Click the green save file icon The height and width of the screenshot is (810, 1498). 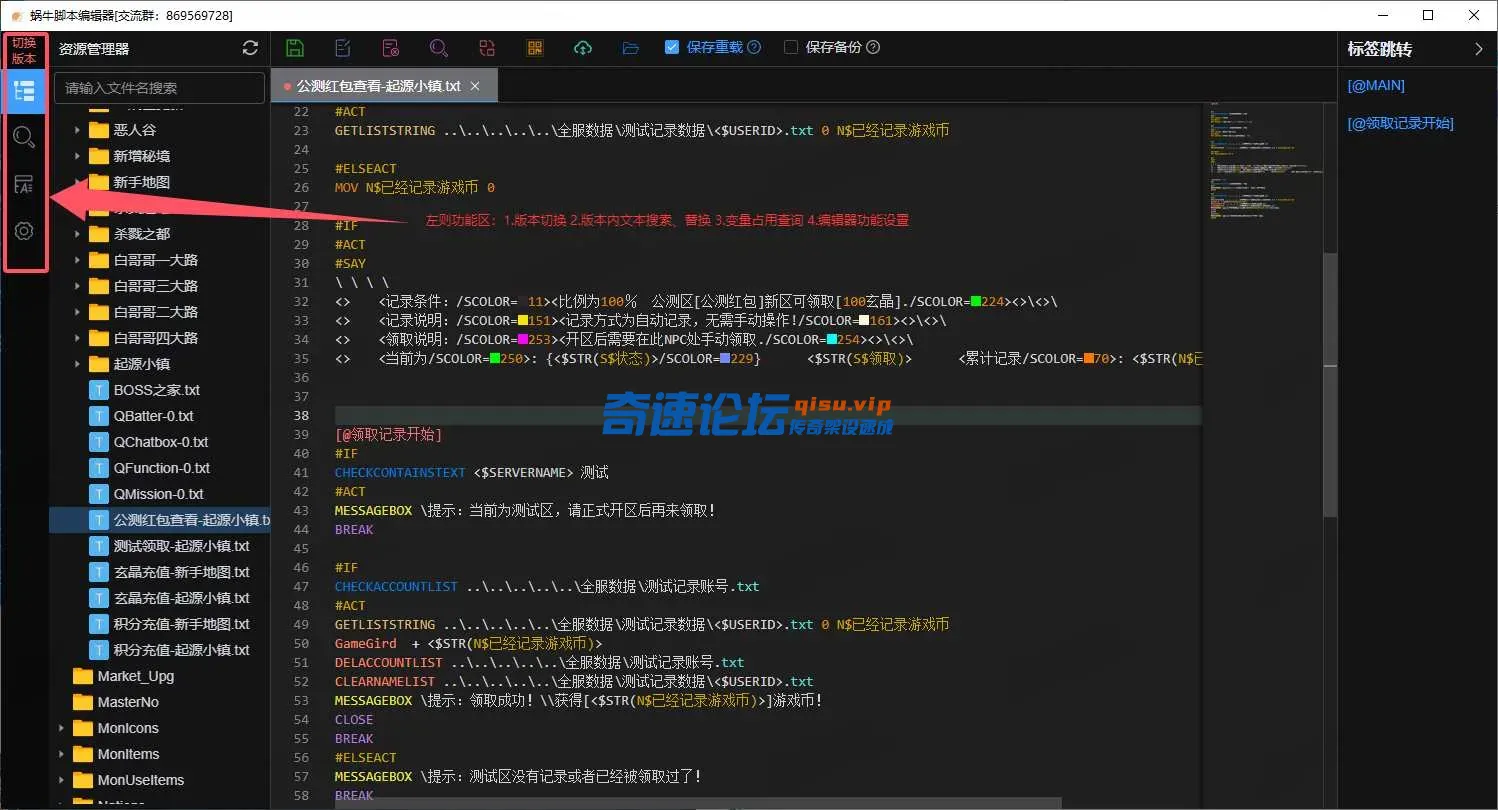(295, 48)
